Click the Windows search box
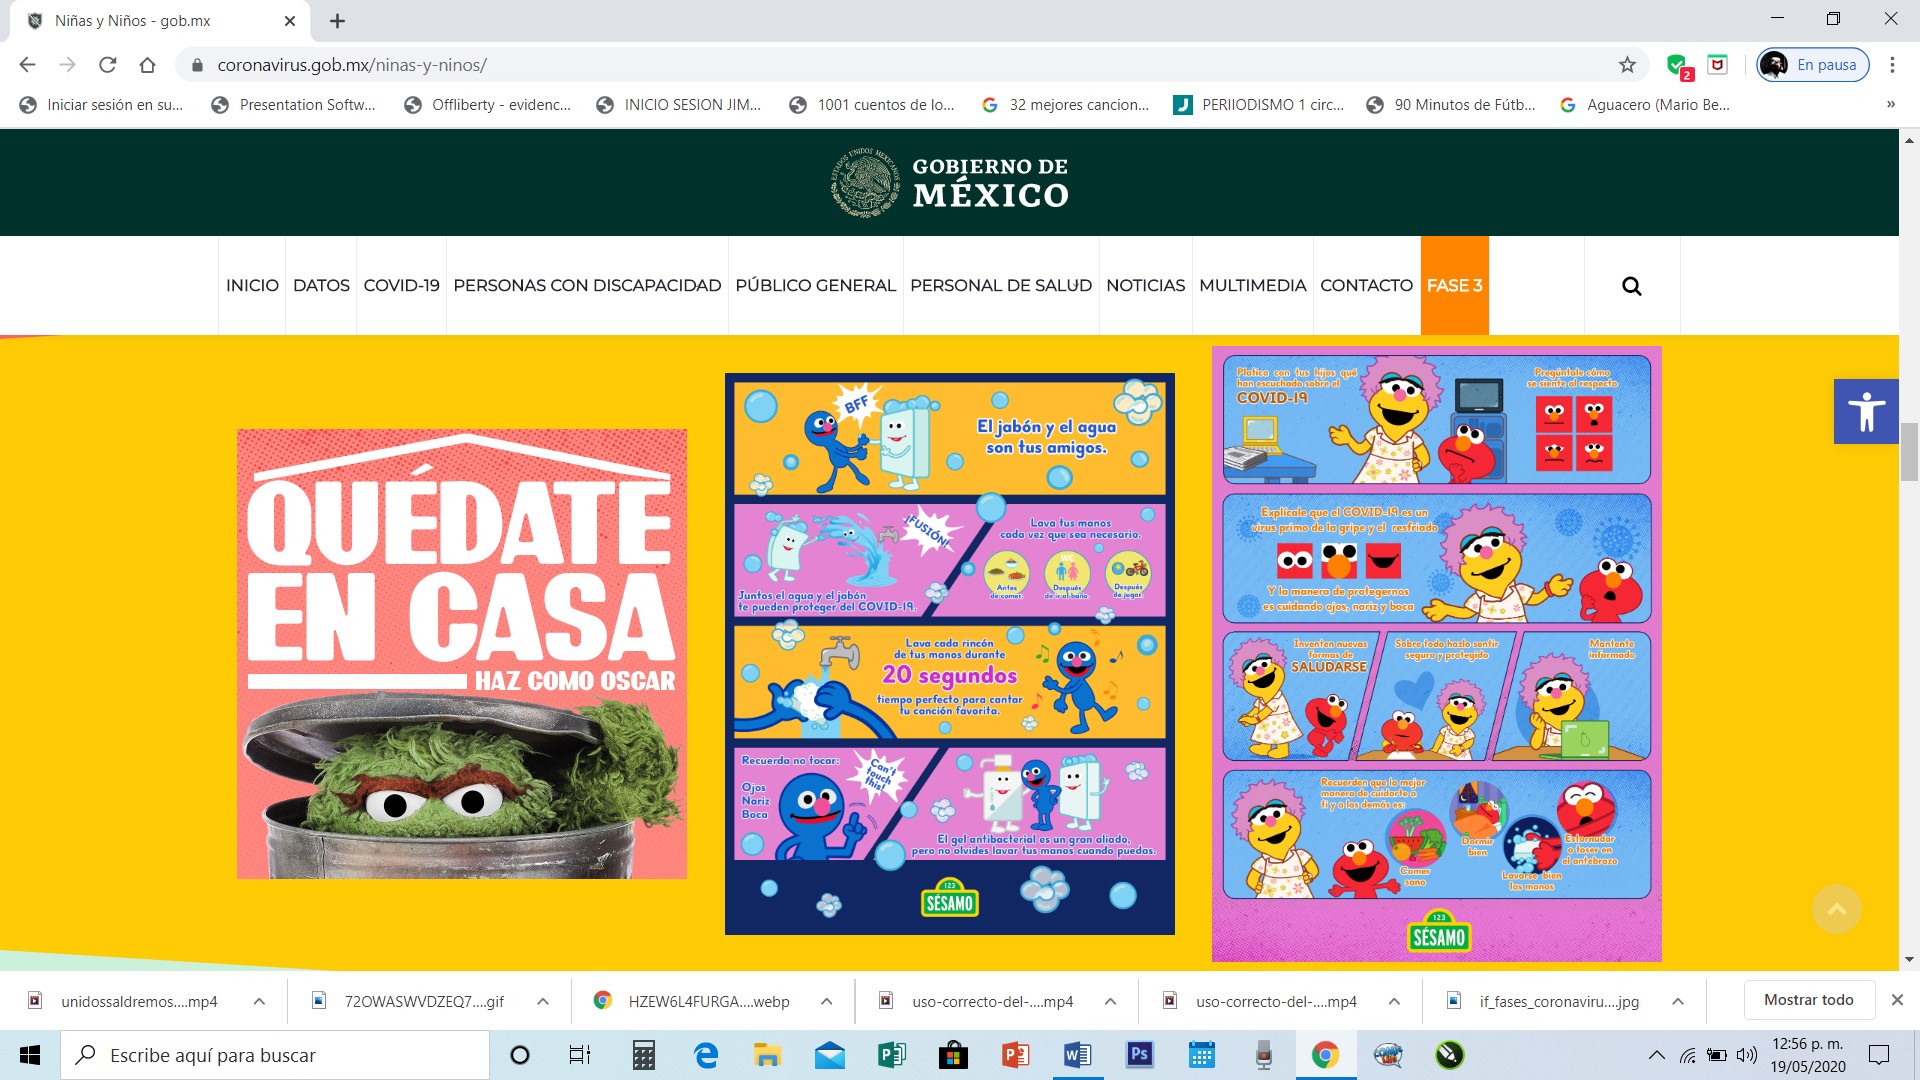The width and height of the screenshot is (1920, 1080). (x=275, y=1055)
